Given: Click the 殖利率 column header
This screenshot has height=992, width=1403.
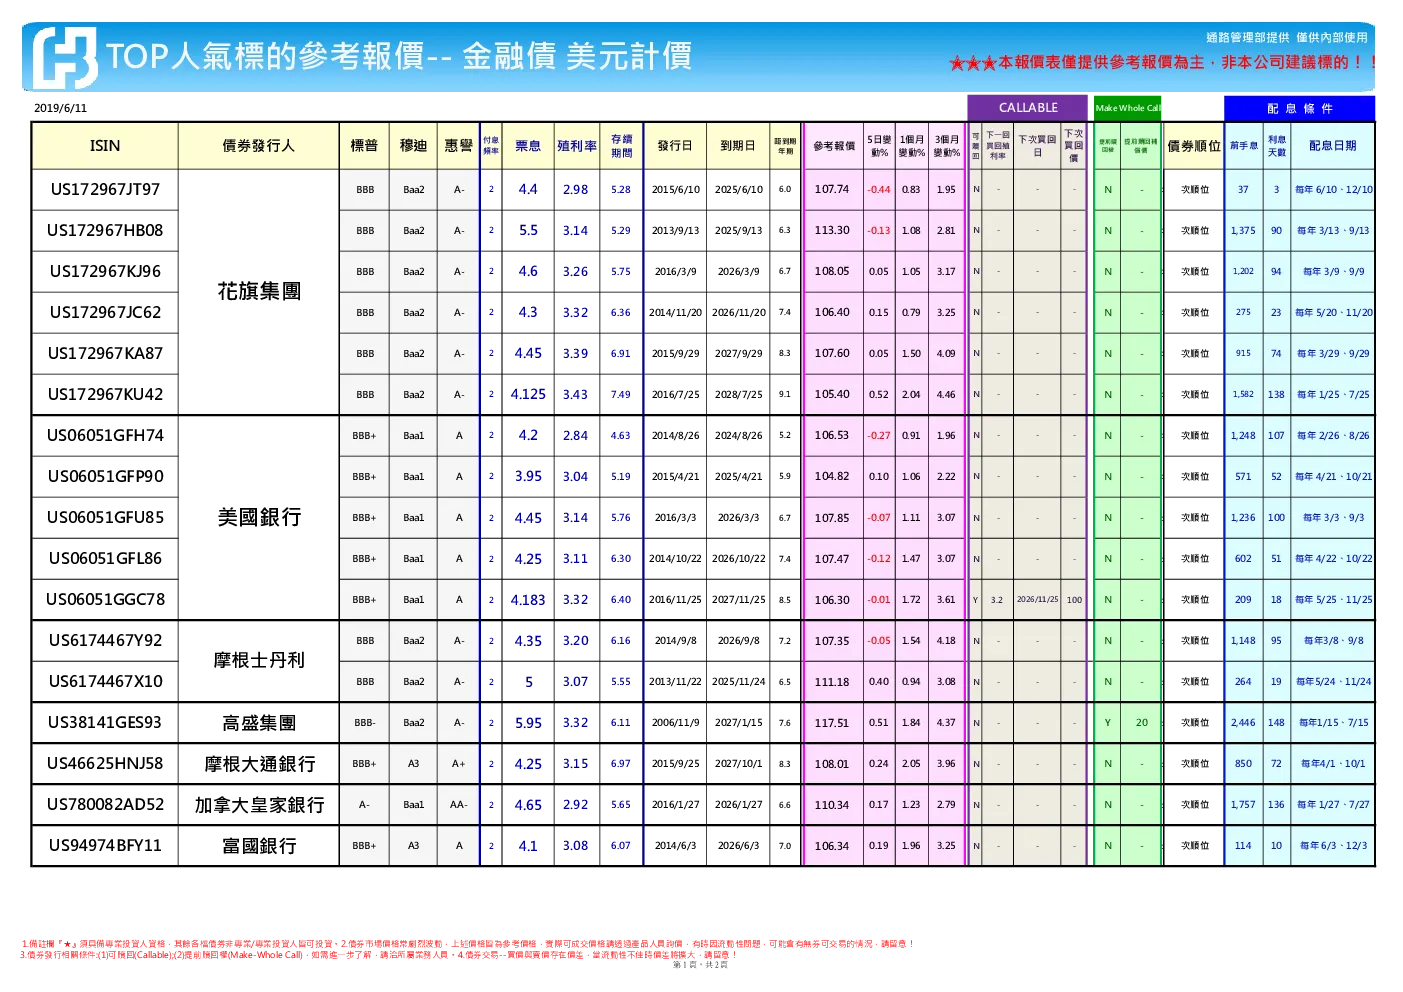Looking at the screenshot, I should pos(576,146).
